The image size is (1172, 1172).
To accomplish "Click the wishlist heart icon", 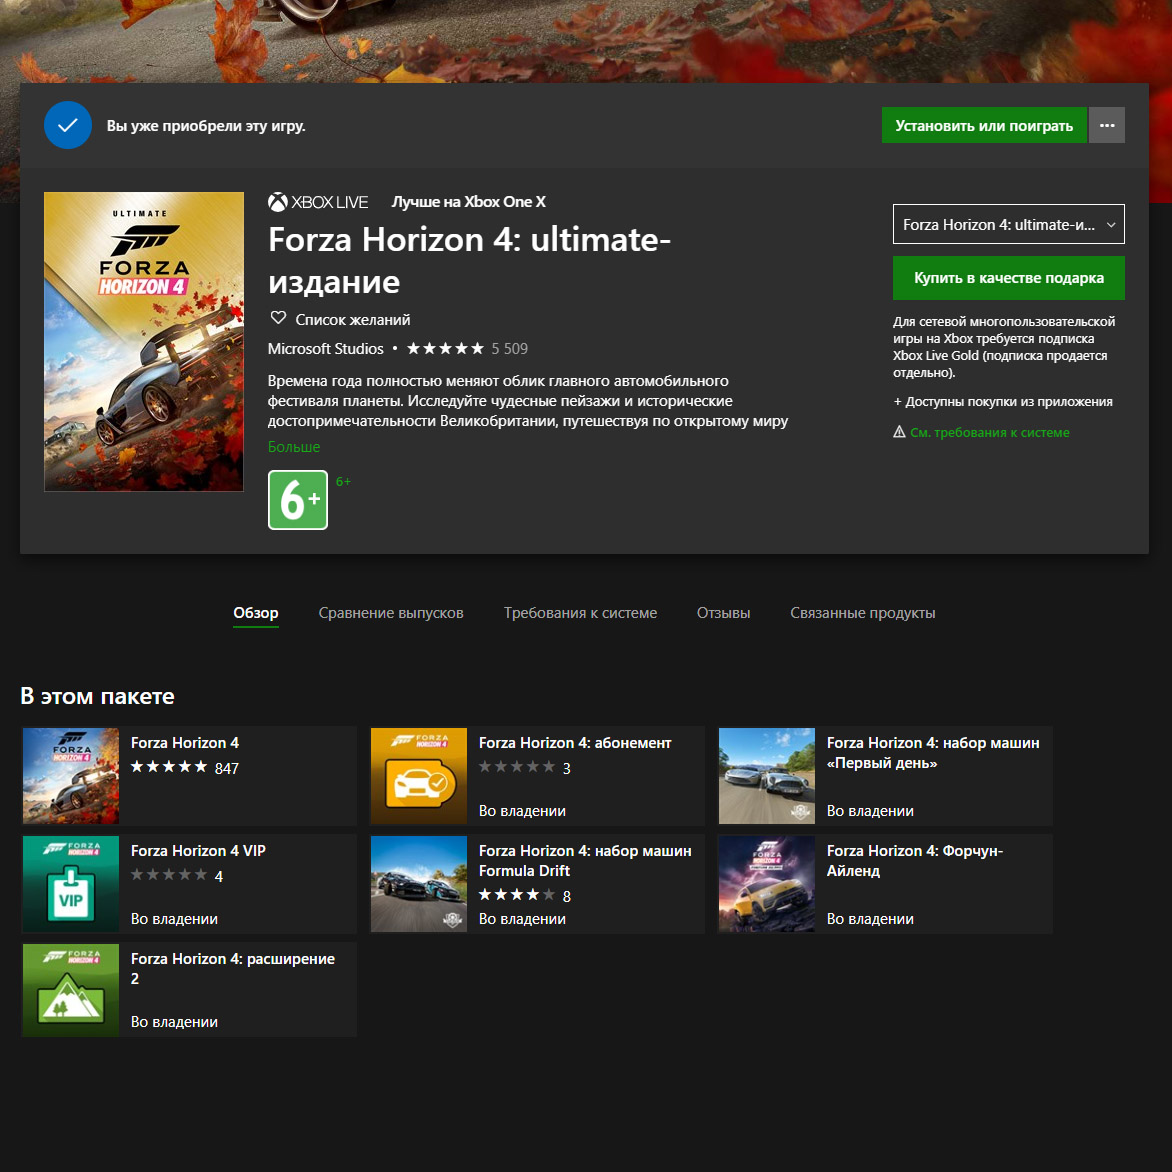I will click(x=279, y=319).
